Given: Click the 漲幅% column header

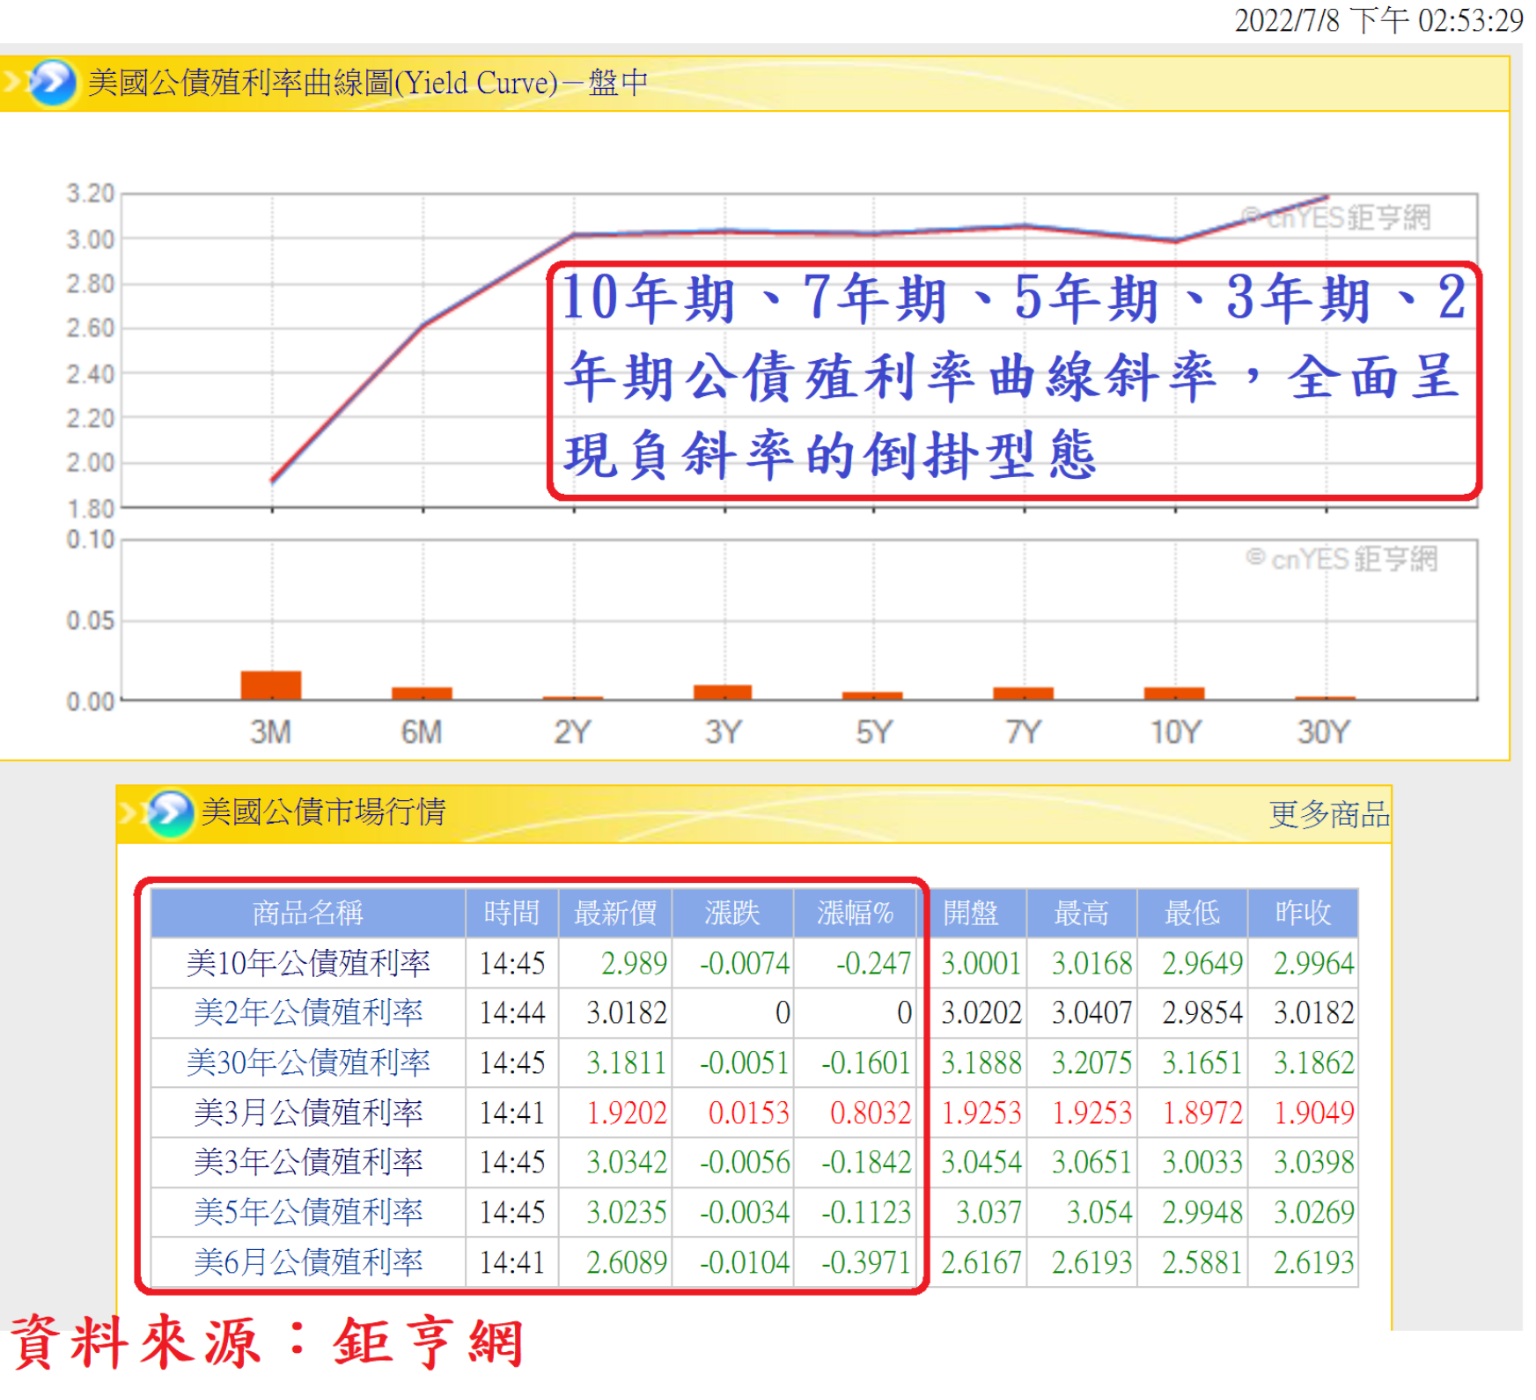Looking at the screenshot, I should [x=855, y=913].
